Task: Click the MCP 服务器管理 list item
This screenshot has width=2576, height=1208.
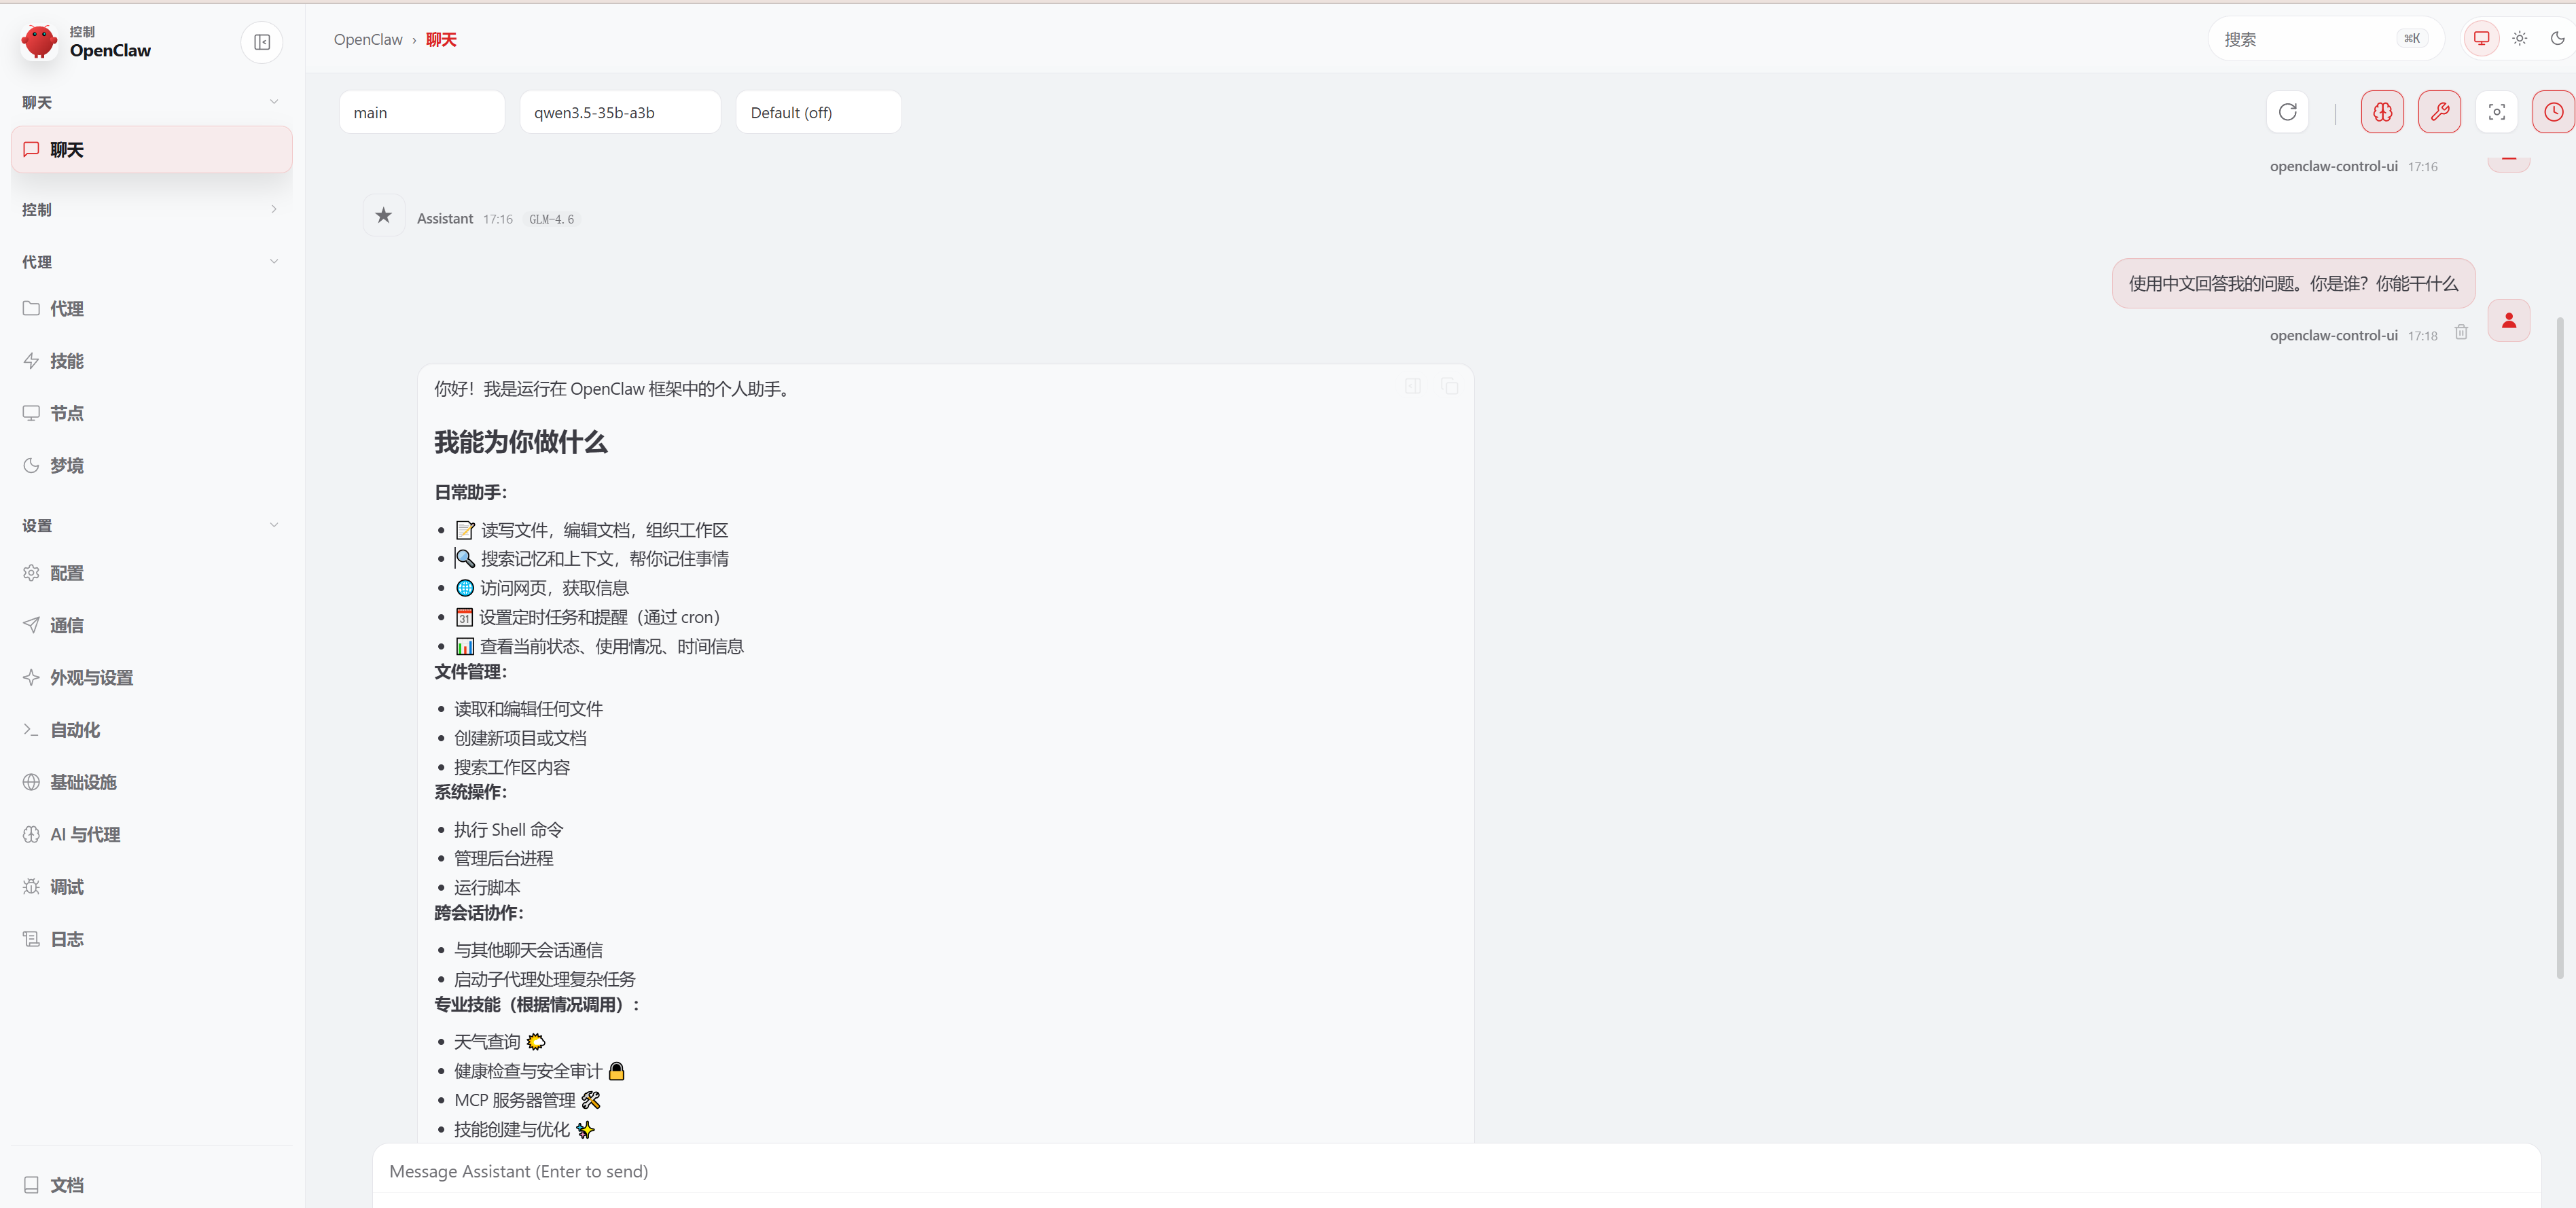Action: tap(527, 1100)
